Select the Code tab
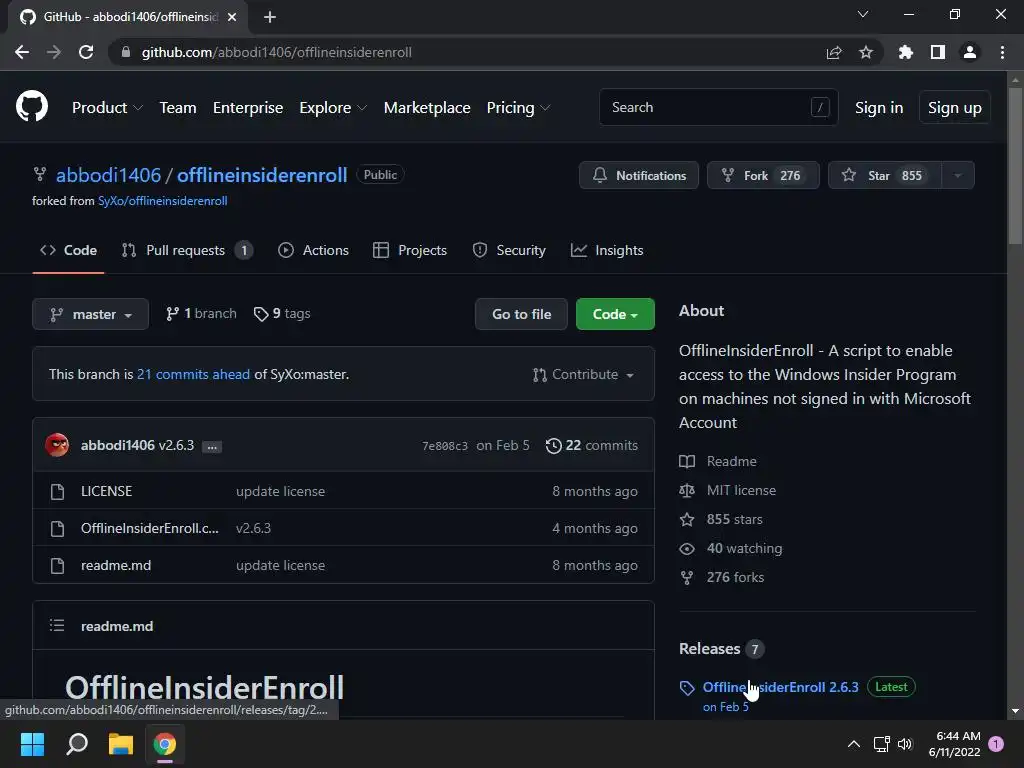The height and width of the screenshot is (768, 1024). 69,250
